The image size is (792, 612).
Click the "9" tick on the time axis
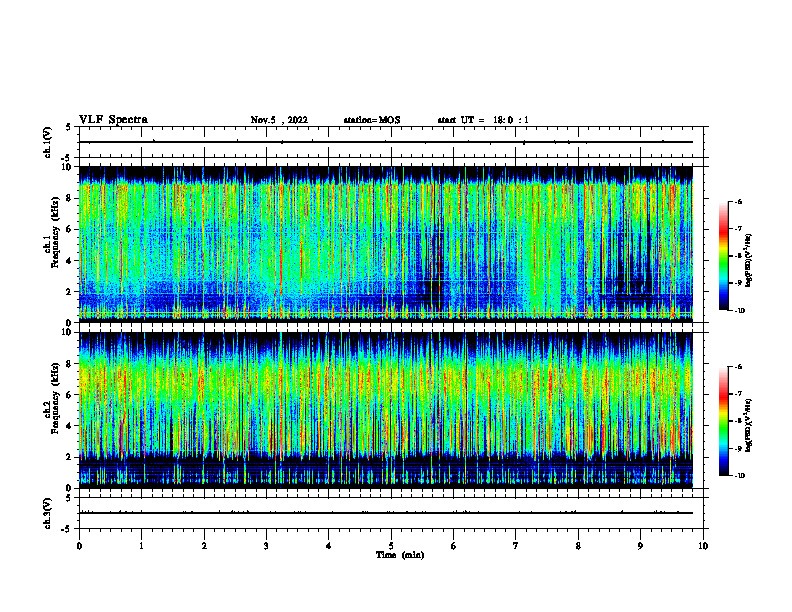coord(640,546)
